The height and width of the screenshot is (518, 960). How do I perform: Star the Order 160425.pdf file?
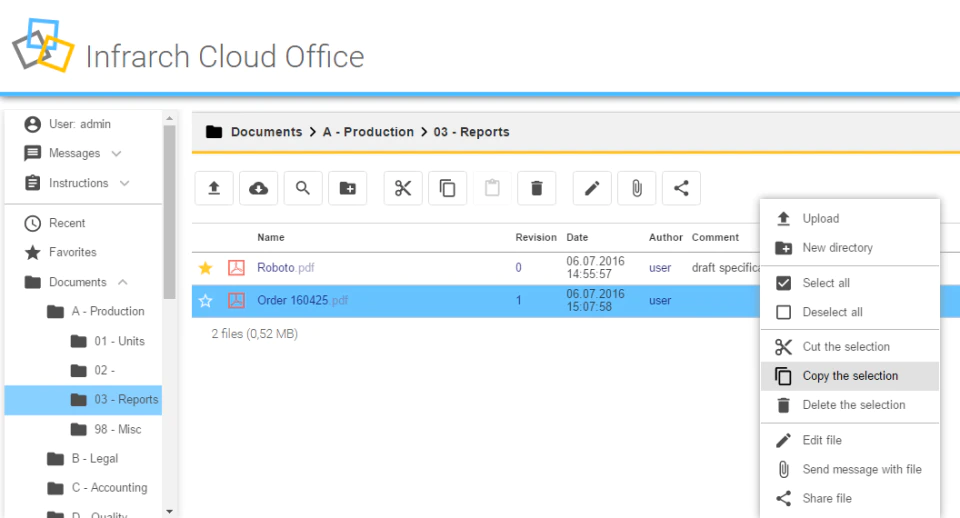point(206,301)
